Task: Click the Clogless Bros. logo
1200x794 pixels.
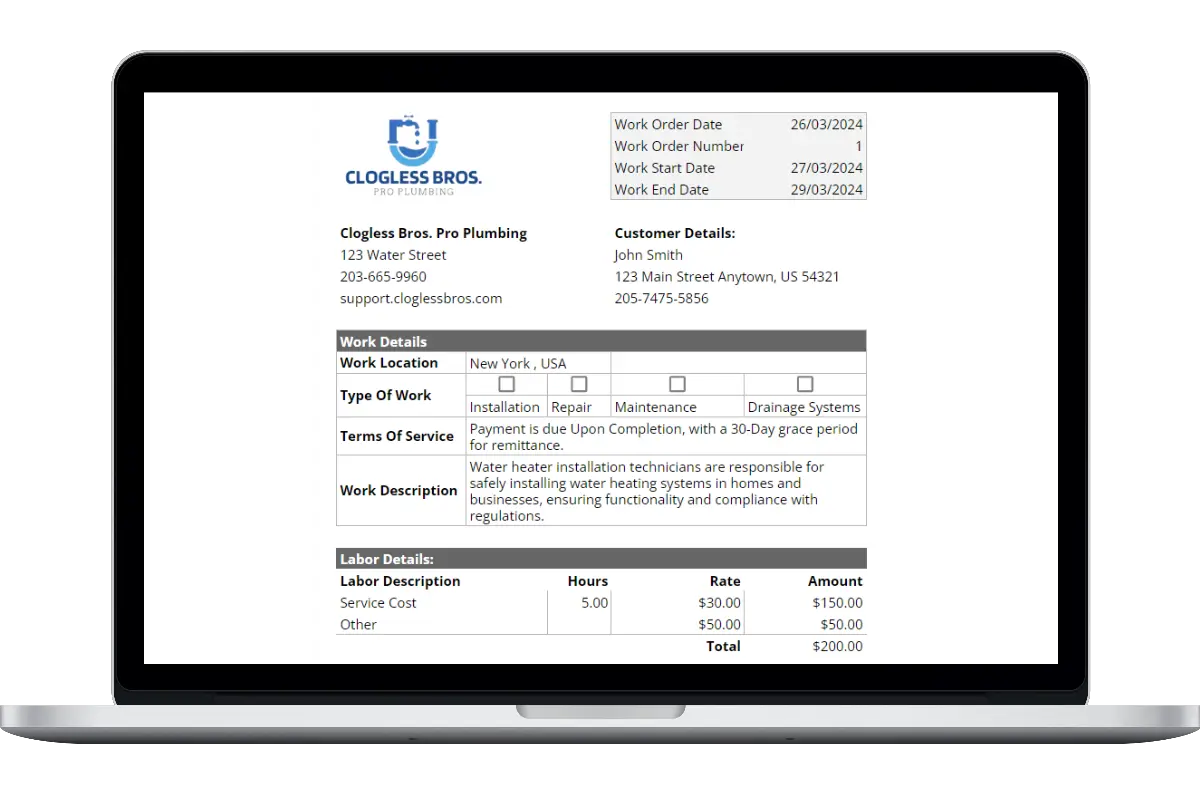Action: pyautogui.click(x=412, y=154)
